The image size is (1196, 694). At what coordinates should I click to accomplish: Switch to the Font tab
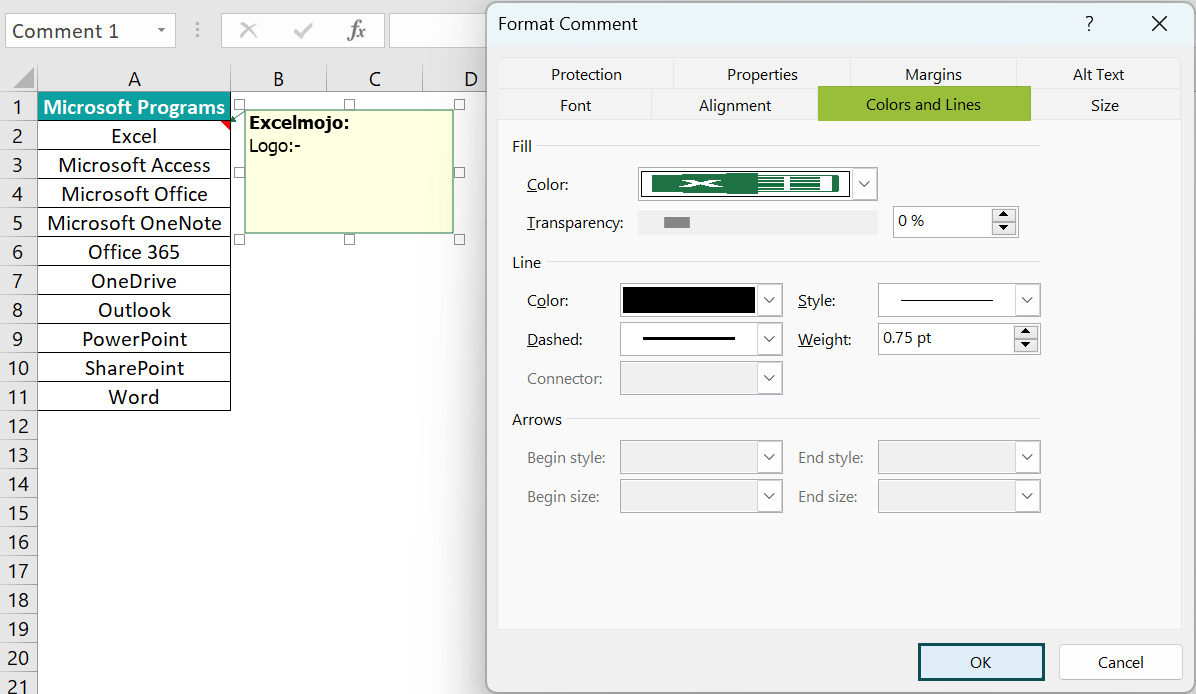(575, 105)
